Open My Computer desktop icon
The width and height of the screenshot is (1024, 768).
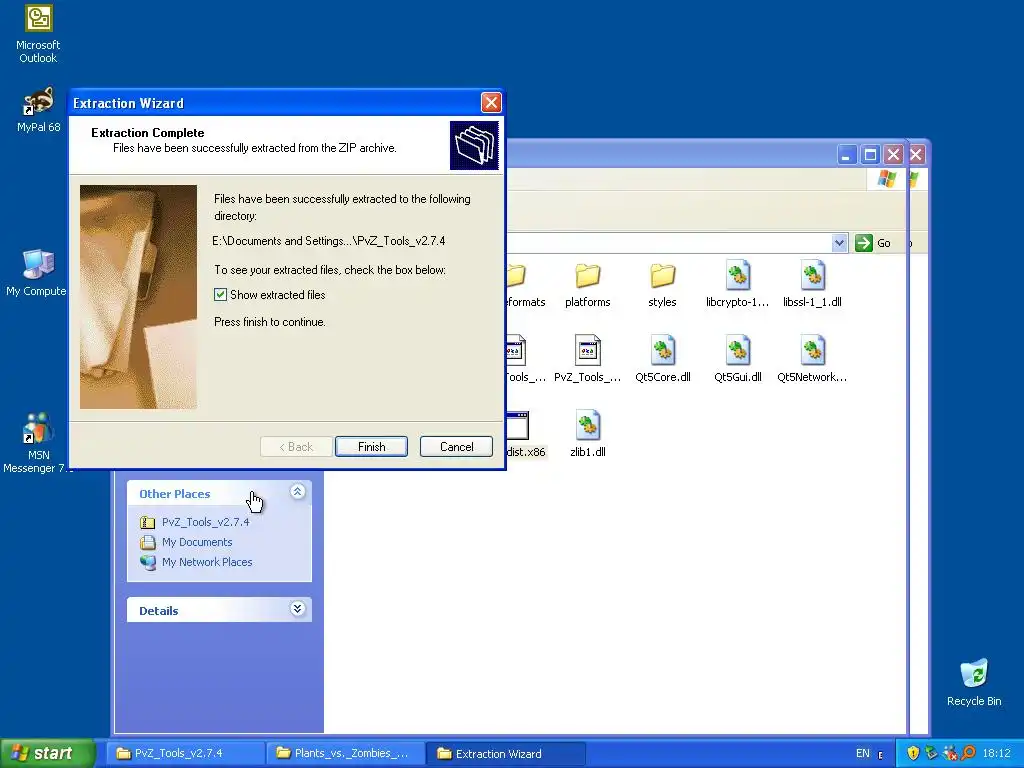point(37,272)
